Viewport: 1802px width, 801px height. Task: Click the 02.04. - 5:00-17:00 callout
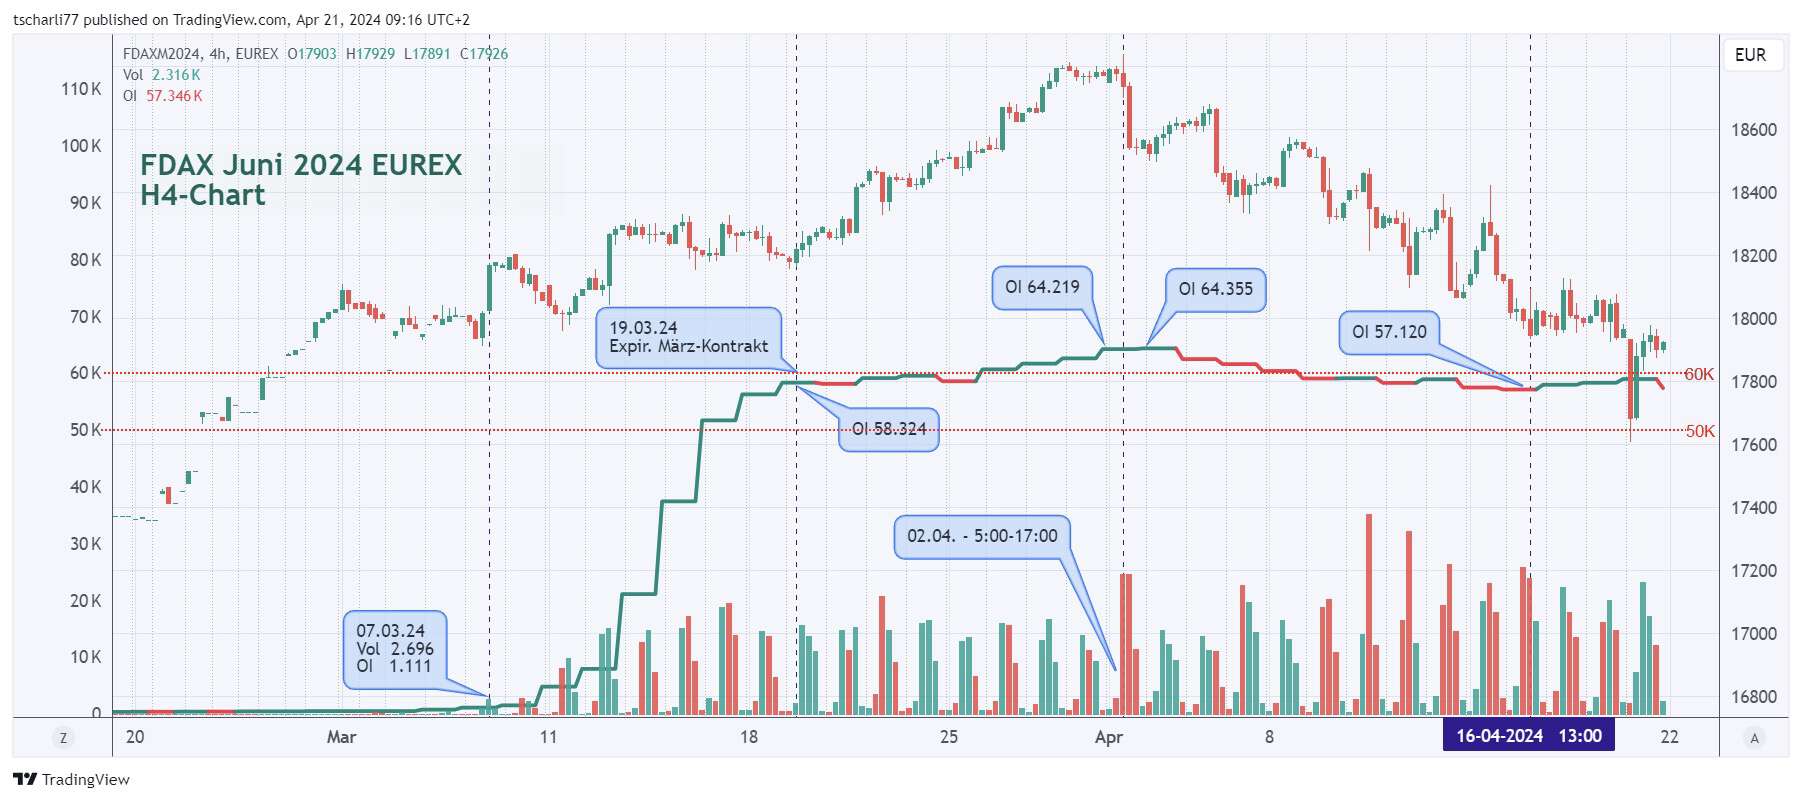982,536
